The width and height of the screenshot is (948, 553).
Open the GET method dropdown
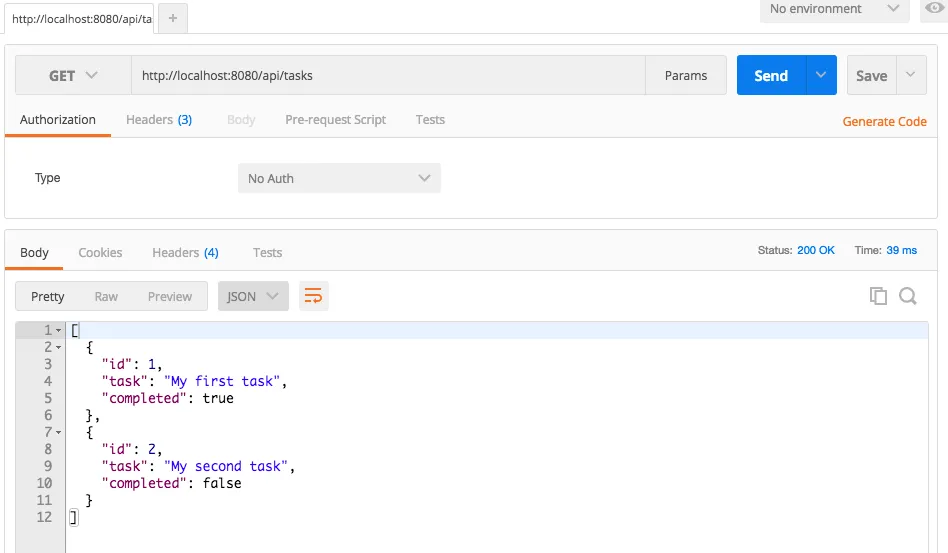tap(73, 76)
